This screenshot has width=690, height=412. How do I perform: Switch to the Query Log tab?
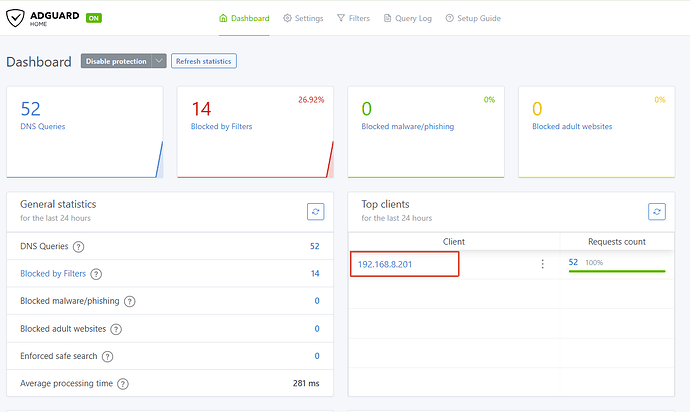click(x=408, y=18)
